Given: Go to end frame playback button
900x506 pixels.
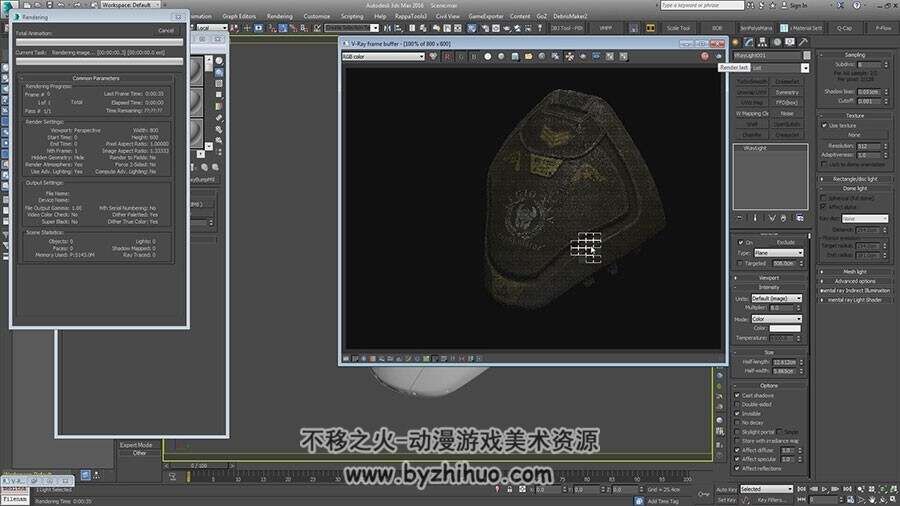Looking at the screenshot, I should (848, 489).
